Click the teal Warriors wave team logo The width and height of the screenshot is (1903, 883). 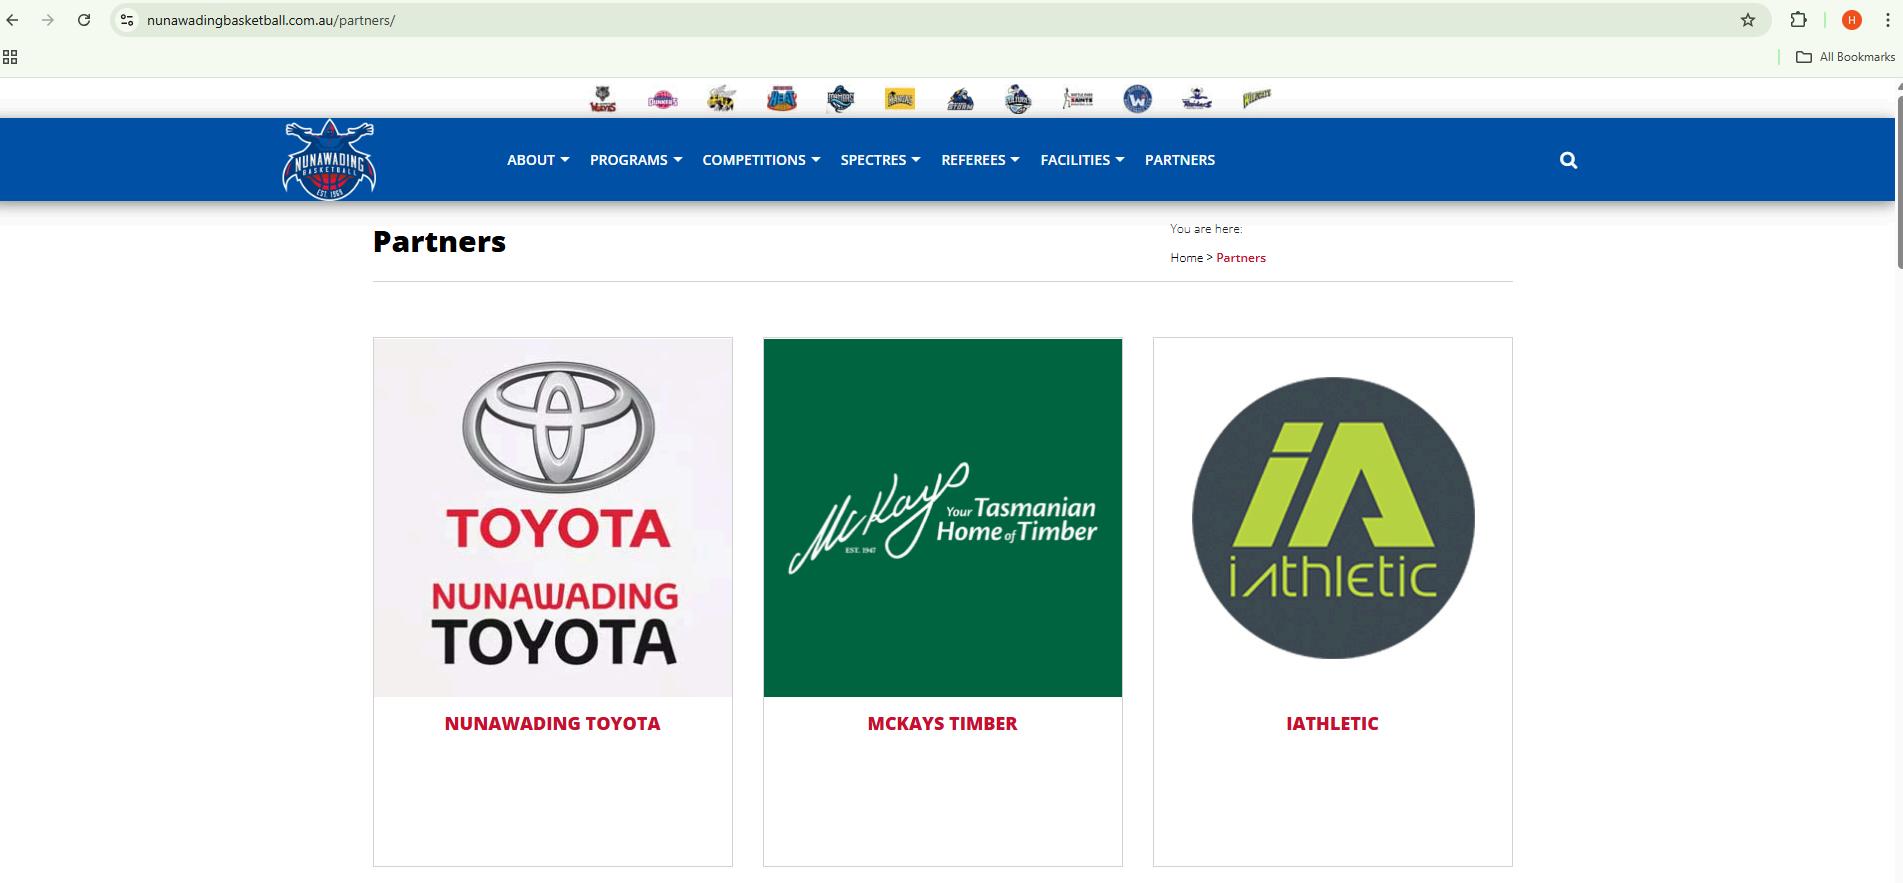(x=840, y=99)
